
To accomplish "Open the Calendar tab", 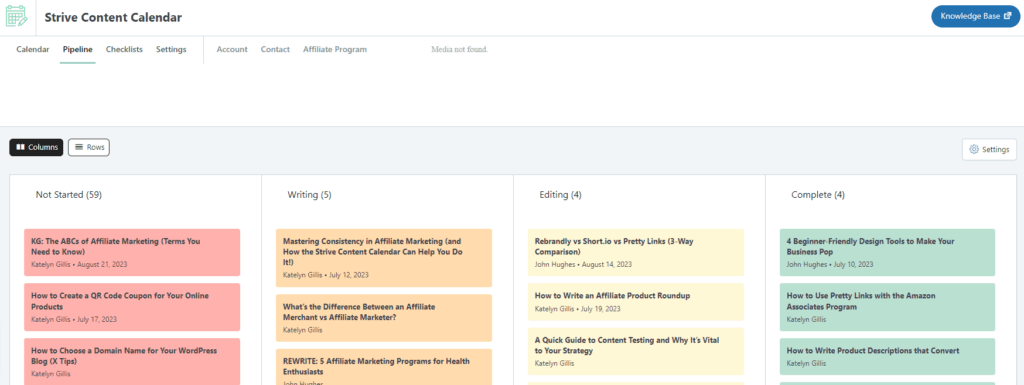I will (33, 50).
